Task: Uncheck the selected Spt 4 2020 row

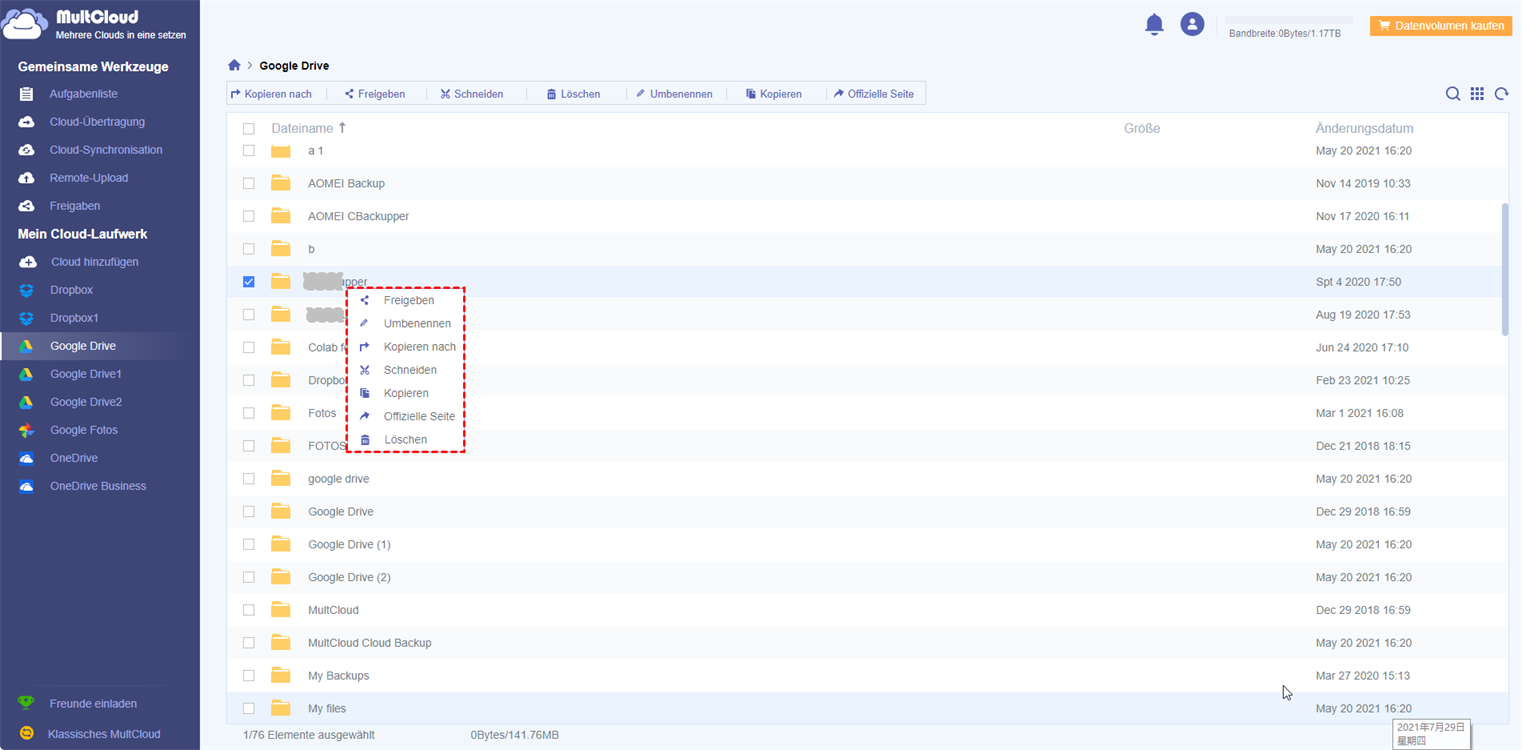Action: [249, 282]
